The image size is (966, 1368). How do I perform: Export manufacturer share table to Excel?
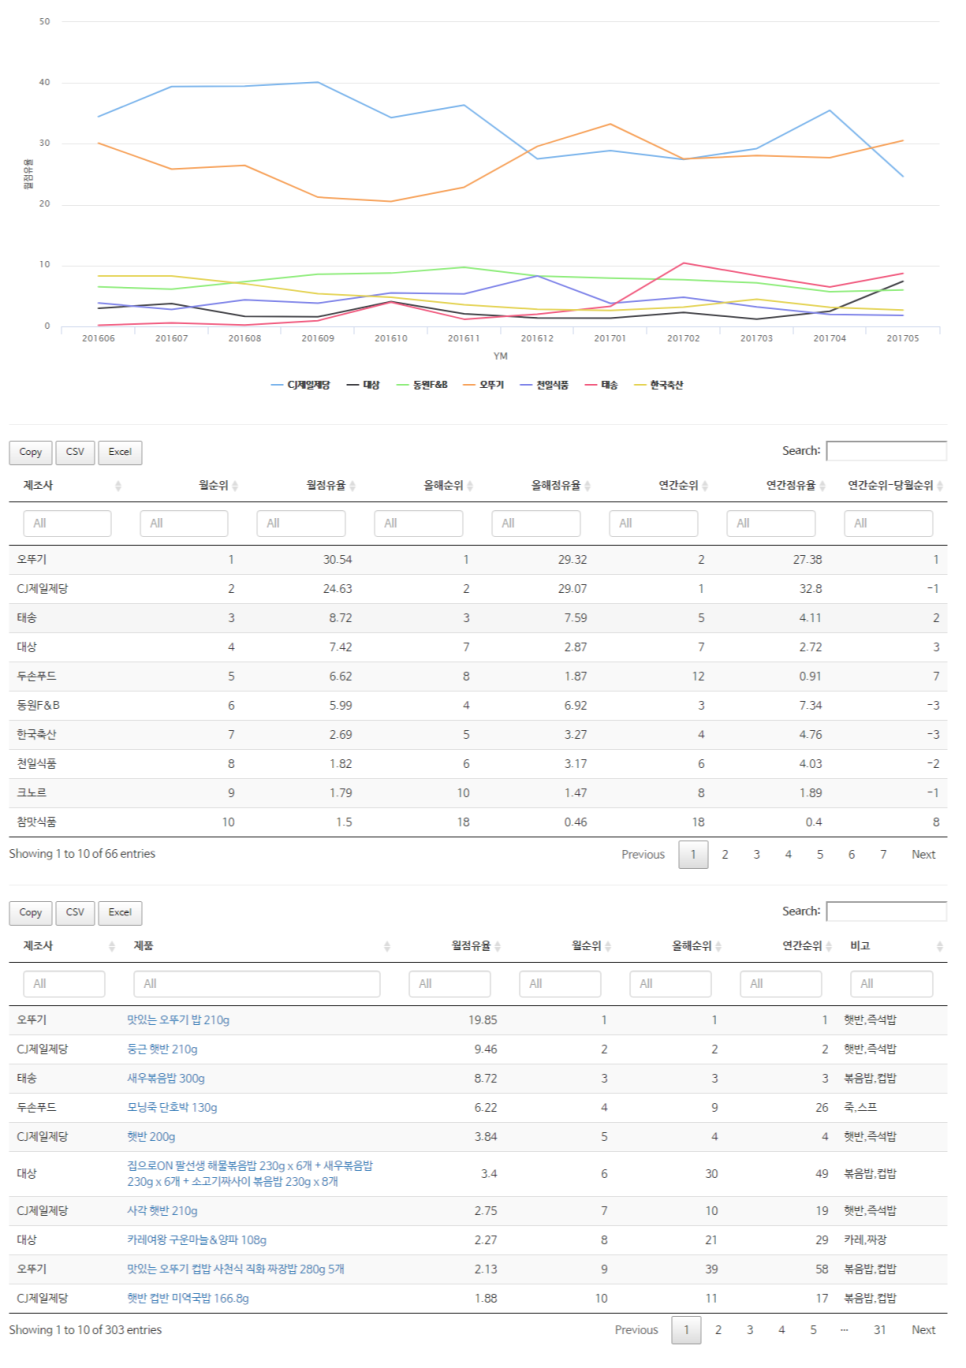pos(120,452)
